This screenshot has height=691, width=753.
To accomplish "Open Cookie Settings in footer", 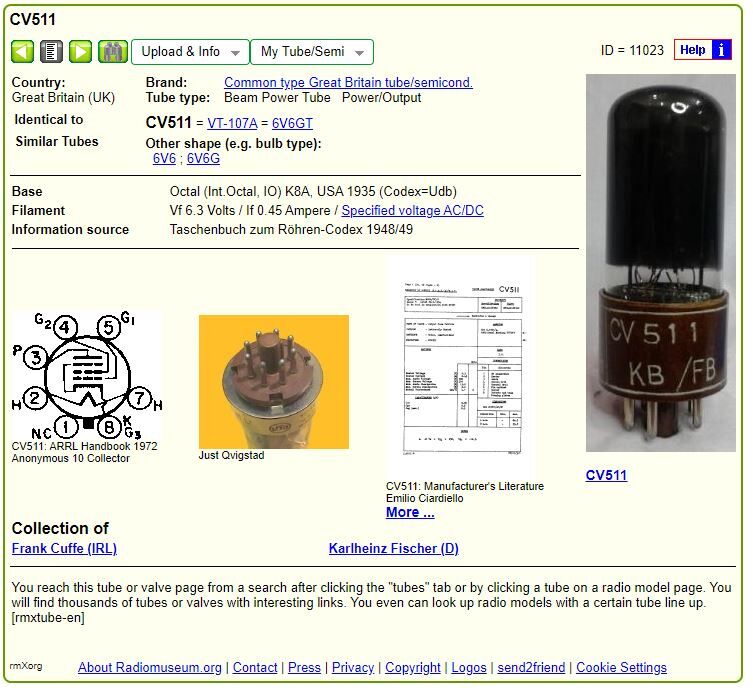I will pos(621,667).
